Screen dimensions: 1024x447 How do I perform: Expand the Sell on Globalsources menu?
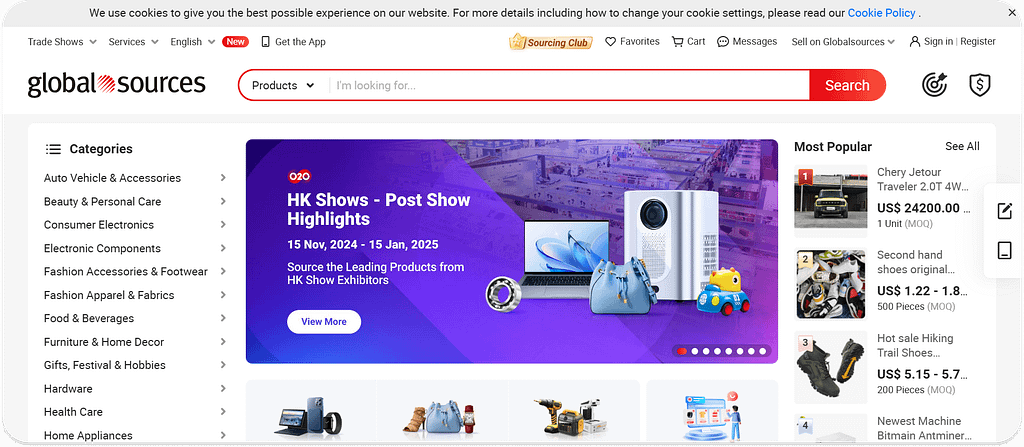843,42
